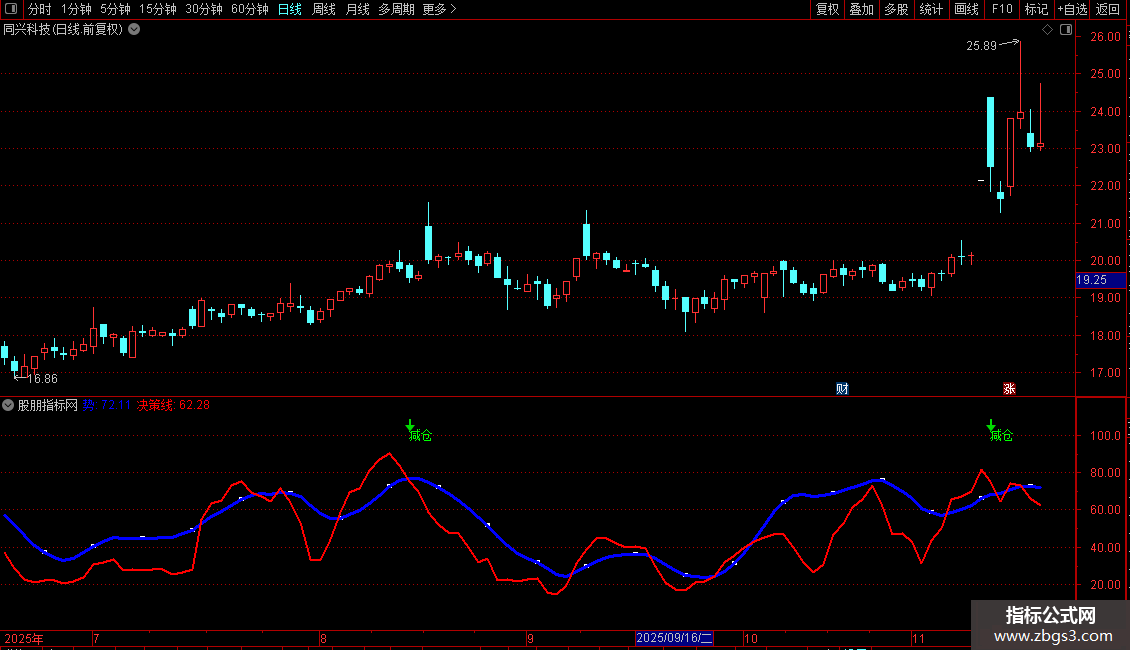Click the month 9 label on time axis
Image resolution: width=1130 pixels, height=650 pixels.
pyautogui.click(x=530, y=638)
